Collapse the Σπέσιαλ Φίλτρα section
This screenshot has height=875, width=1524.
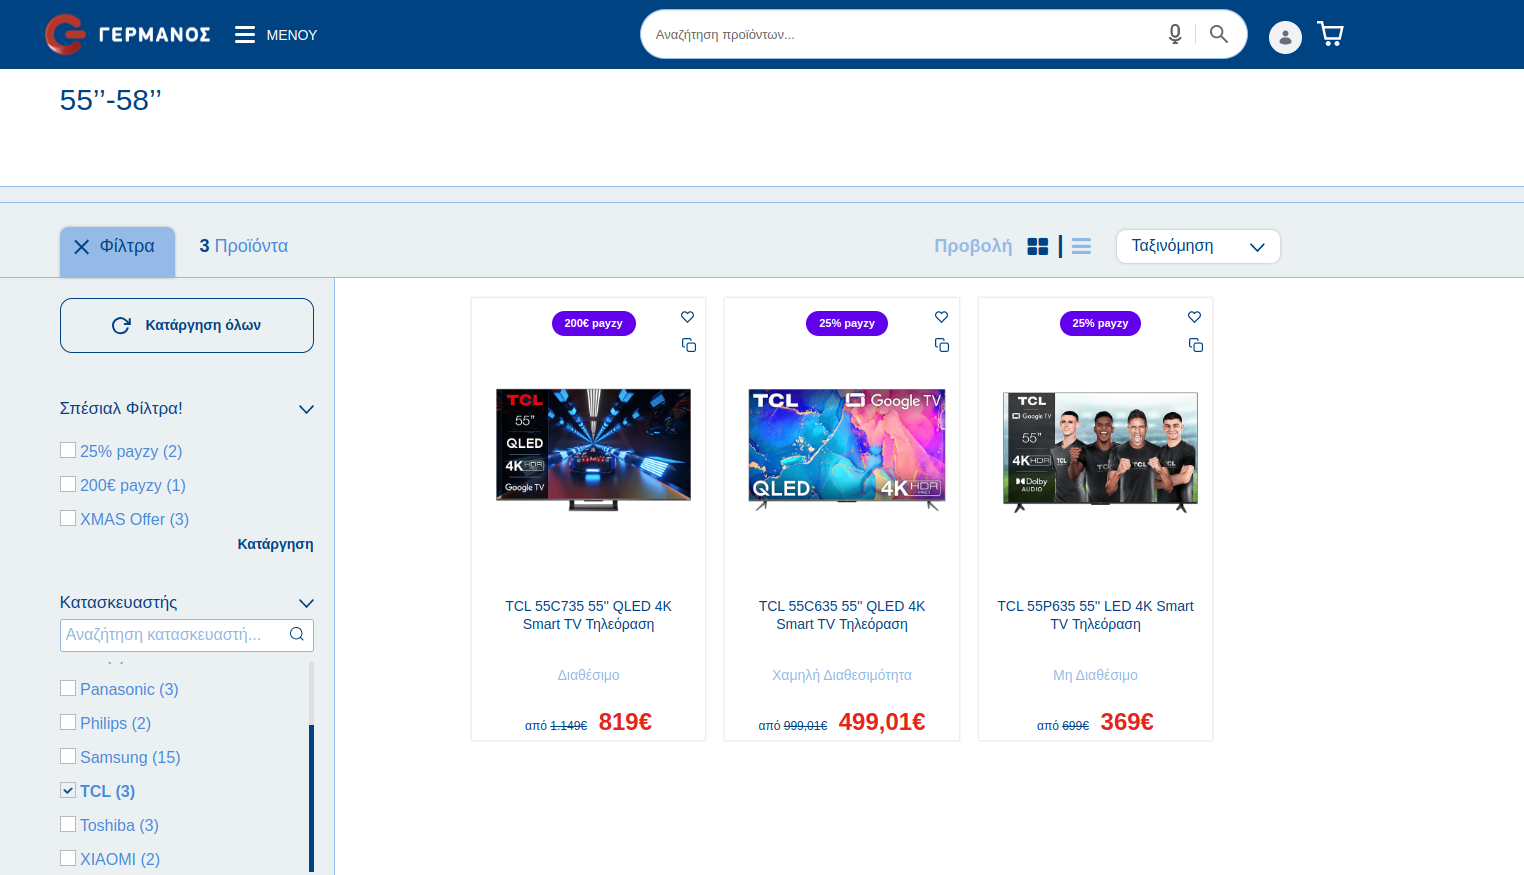point(306,409)
